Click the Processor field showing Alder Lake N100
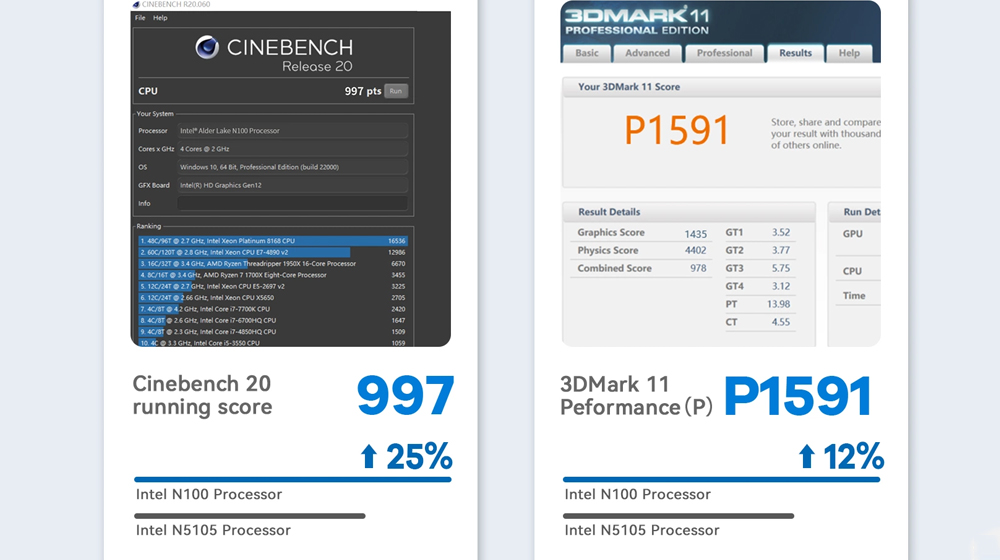The height and width of the screenshot is (560, 1000). (292, 131)
